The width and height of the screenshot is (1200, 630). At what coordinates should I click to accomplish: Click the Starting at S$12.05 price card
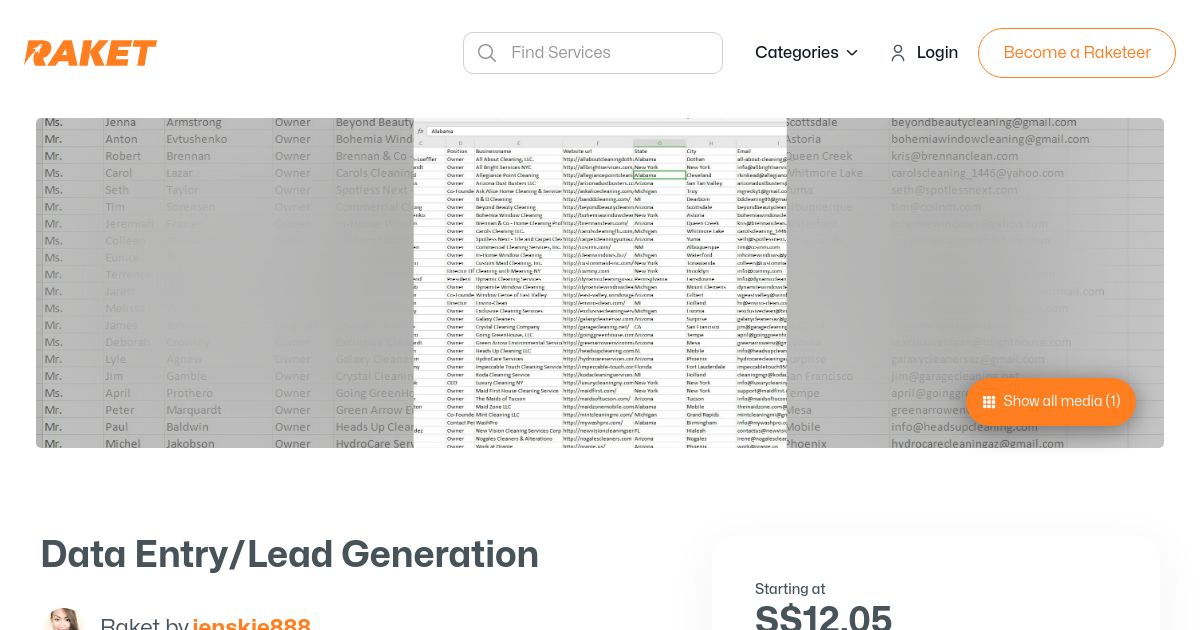935,600
